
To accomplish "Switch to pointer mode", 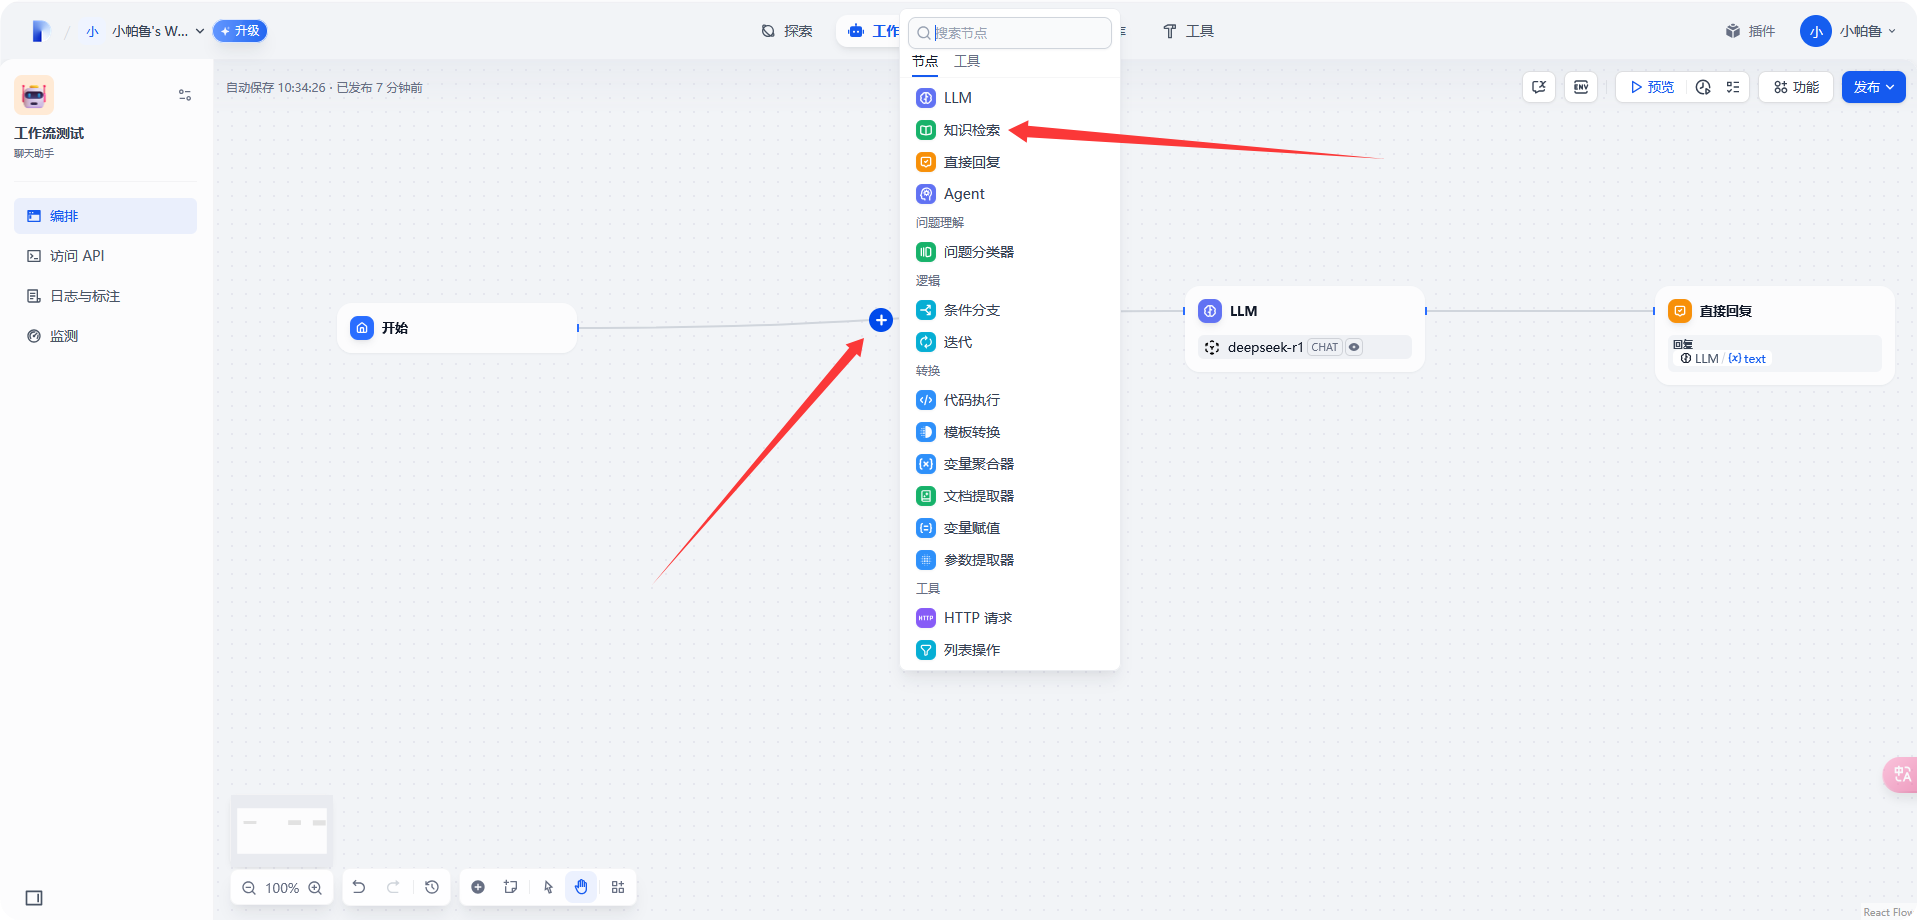I will pos(548,887).
